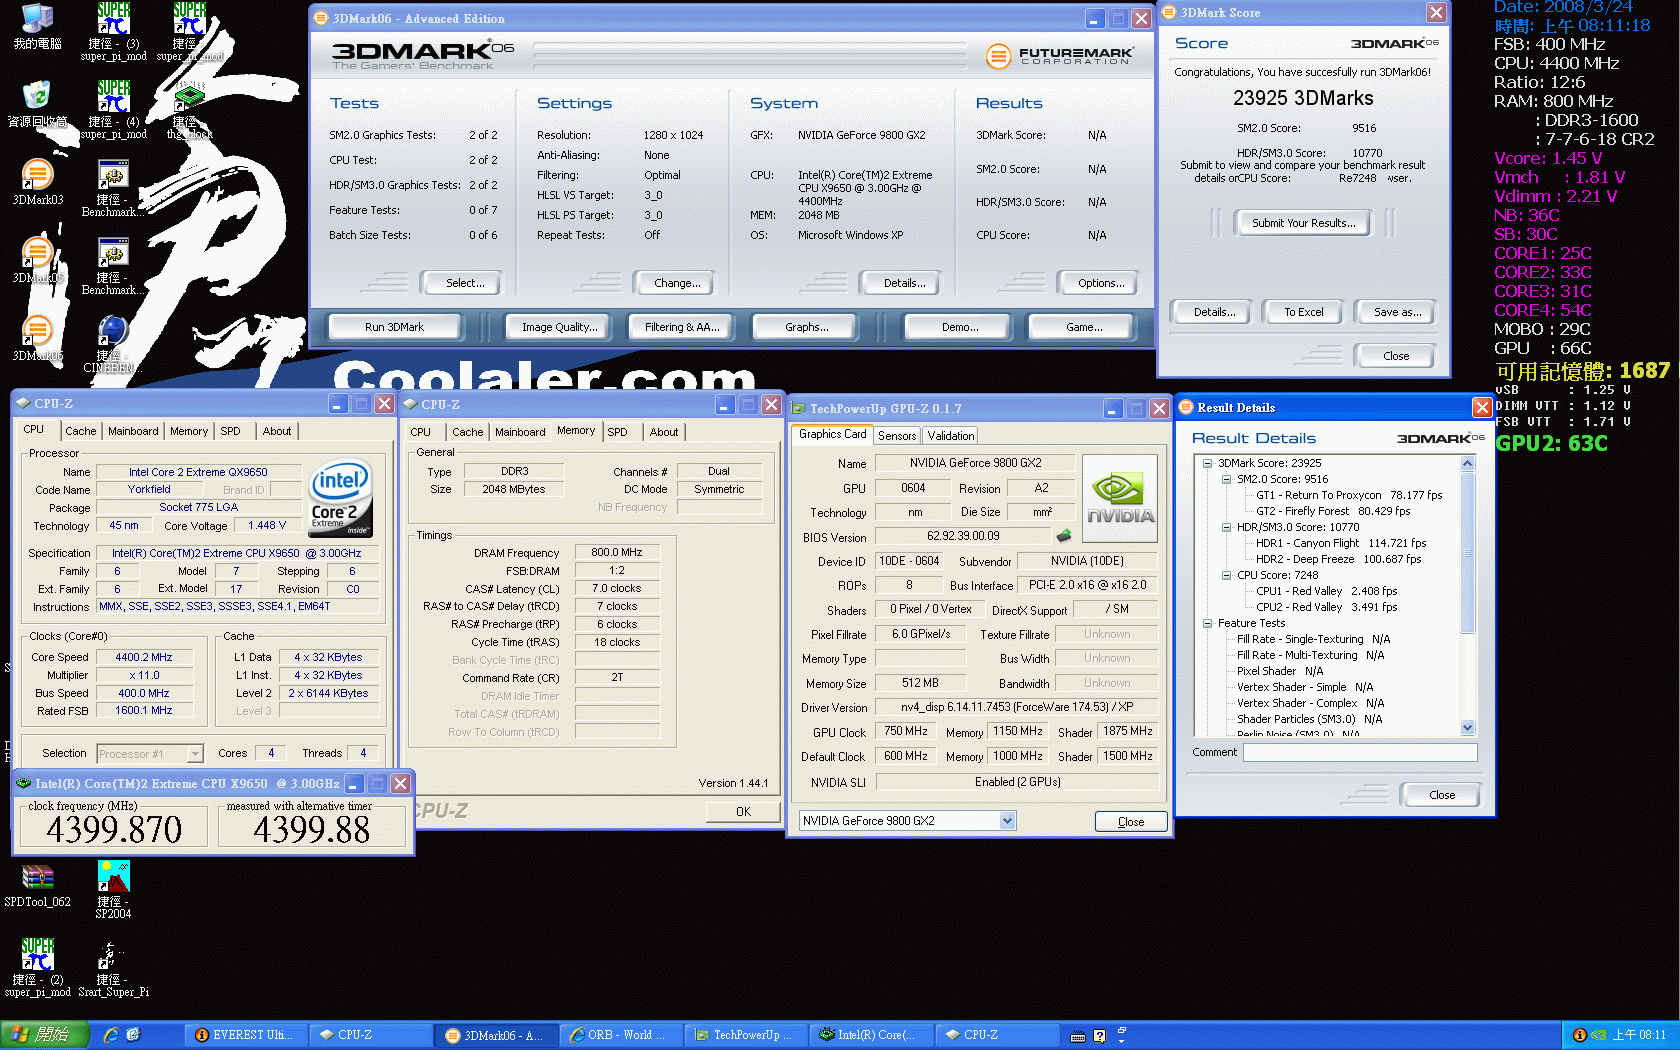Open the Recycle Bin desktop icon
This screenshot has width=1680, height=1050.
[37, 104]
